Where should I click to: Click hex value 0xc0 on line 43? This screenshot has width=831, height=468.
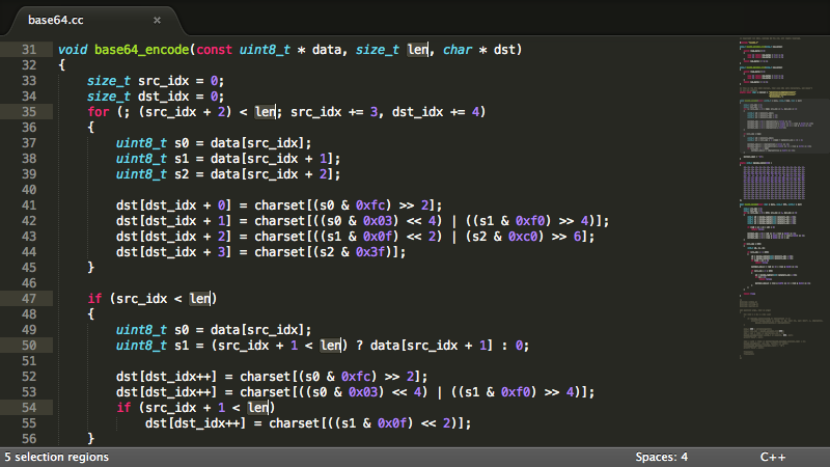coord(523,236)
